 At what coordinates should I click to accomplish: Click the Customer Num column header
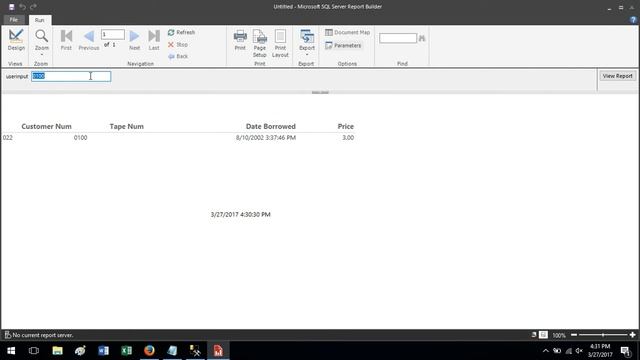click(47, 127)
